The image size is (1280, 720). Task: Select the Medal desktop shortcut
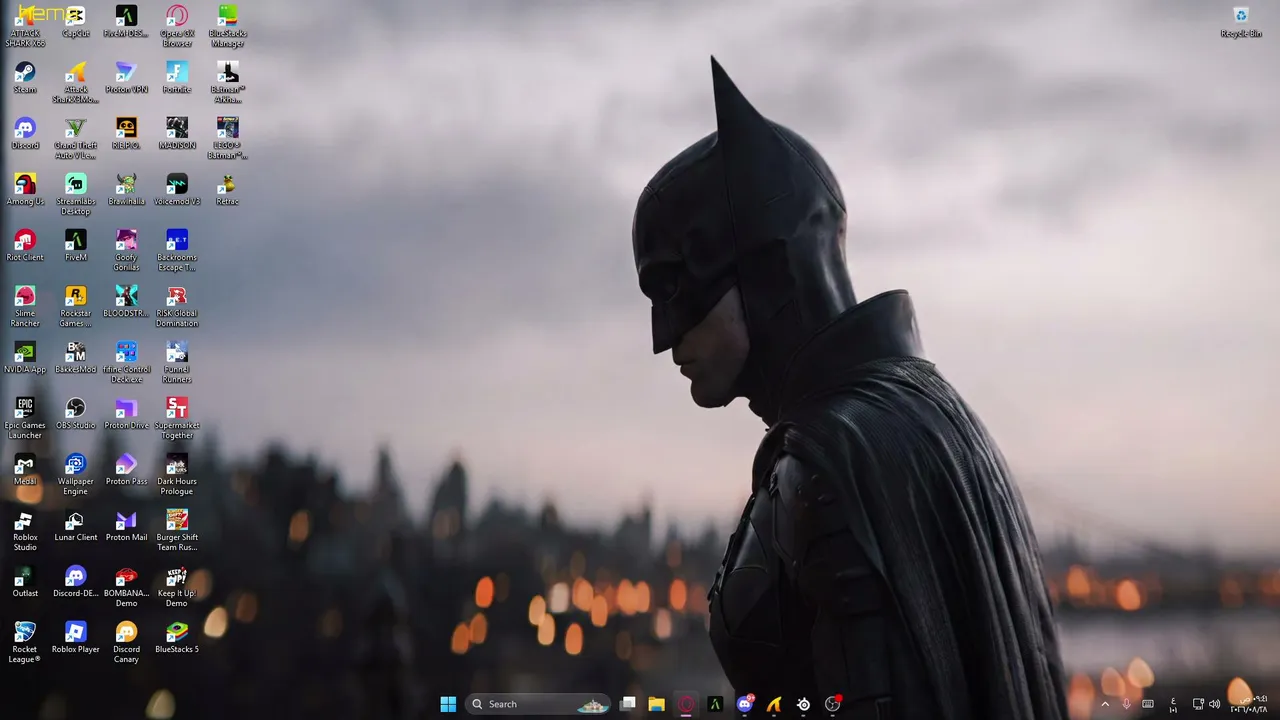click(25, 470)
